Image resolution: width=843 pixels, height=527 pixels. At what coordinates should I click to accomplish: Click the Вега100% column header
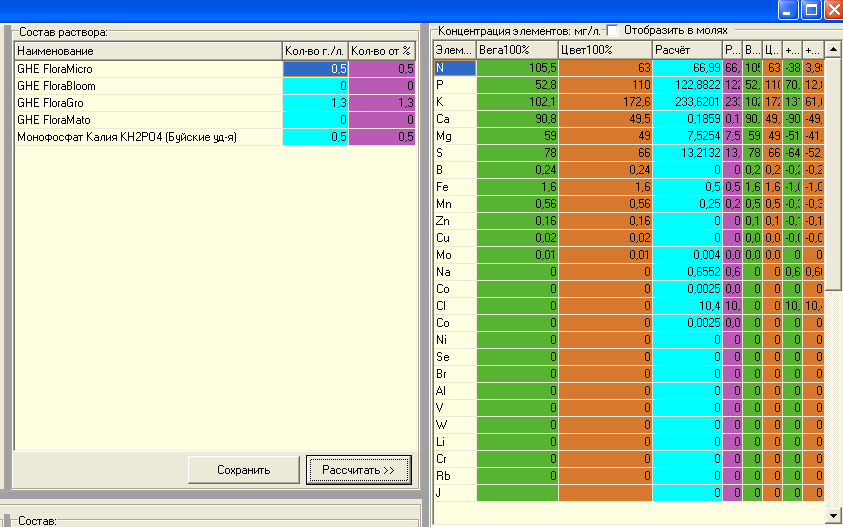point(517,50)
